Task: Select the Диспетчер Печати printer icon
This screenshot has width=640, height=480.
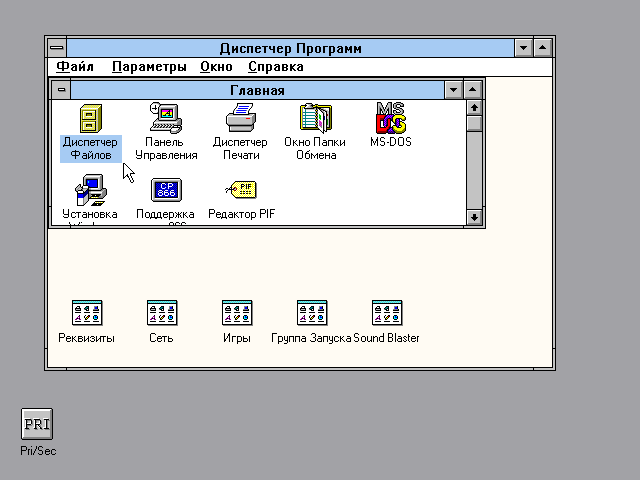Action: pos(241,118)
